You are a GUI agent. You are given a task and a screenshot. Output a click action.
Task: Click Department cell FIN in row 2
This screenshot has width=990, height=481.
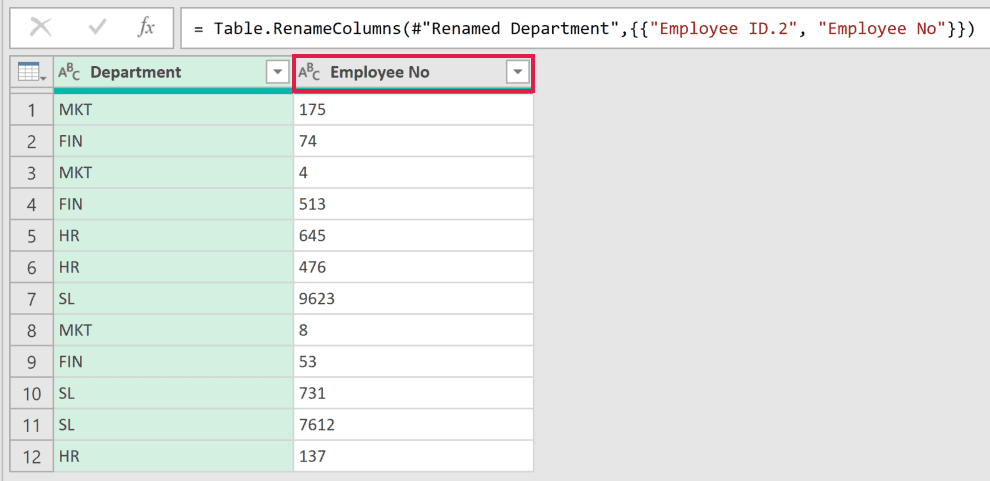(174, 142)
